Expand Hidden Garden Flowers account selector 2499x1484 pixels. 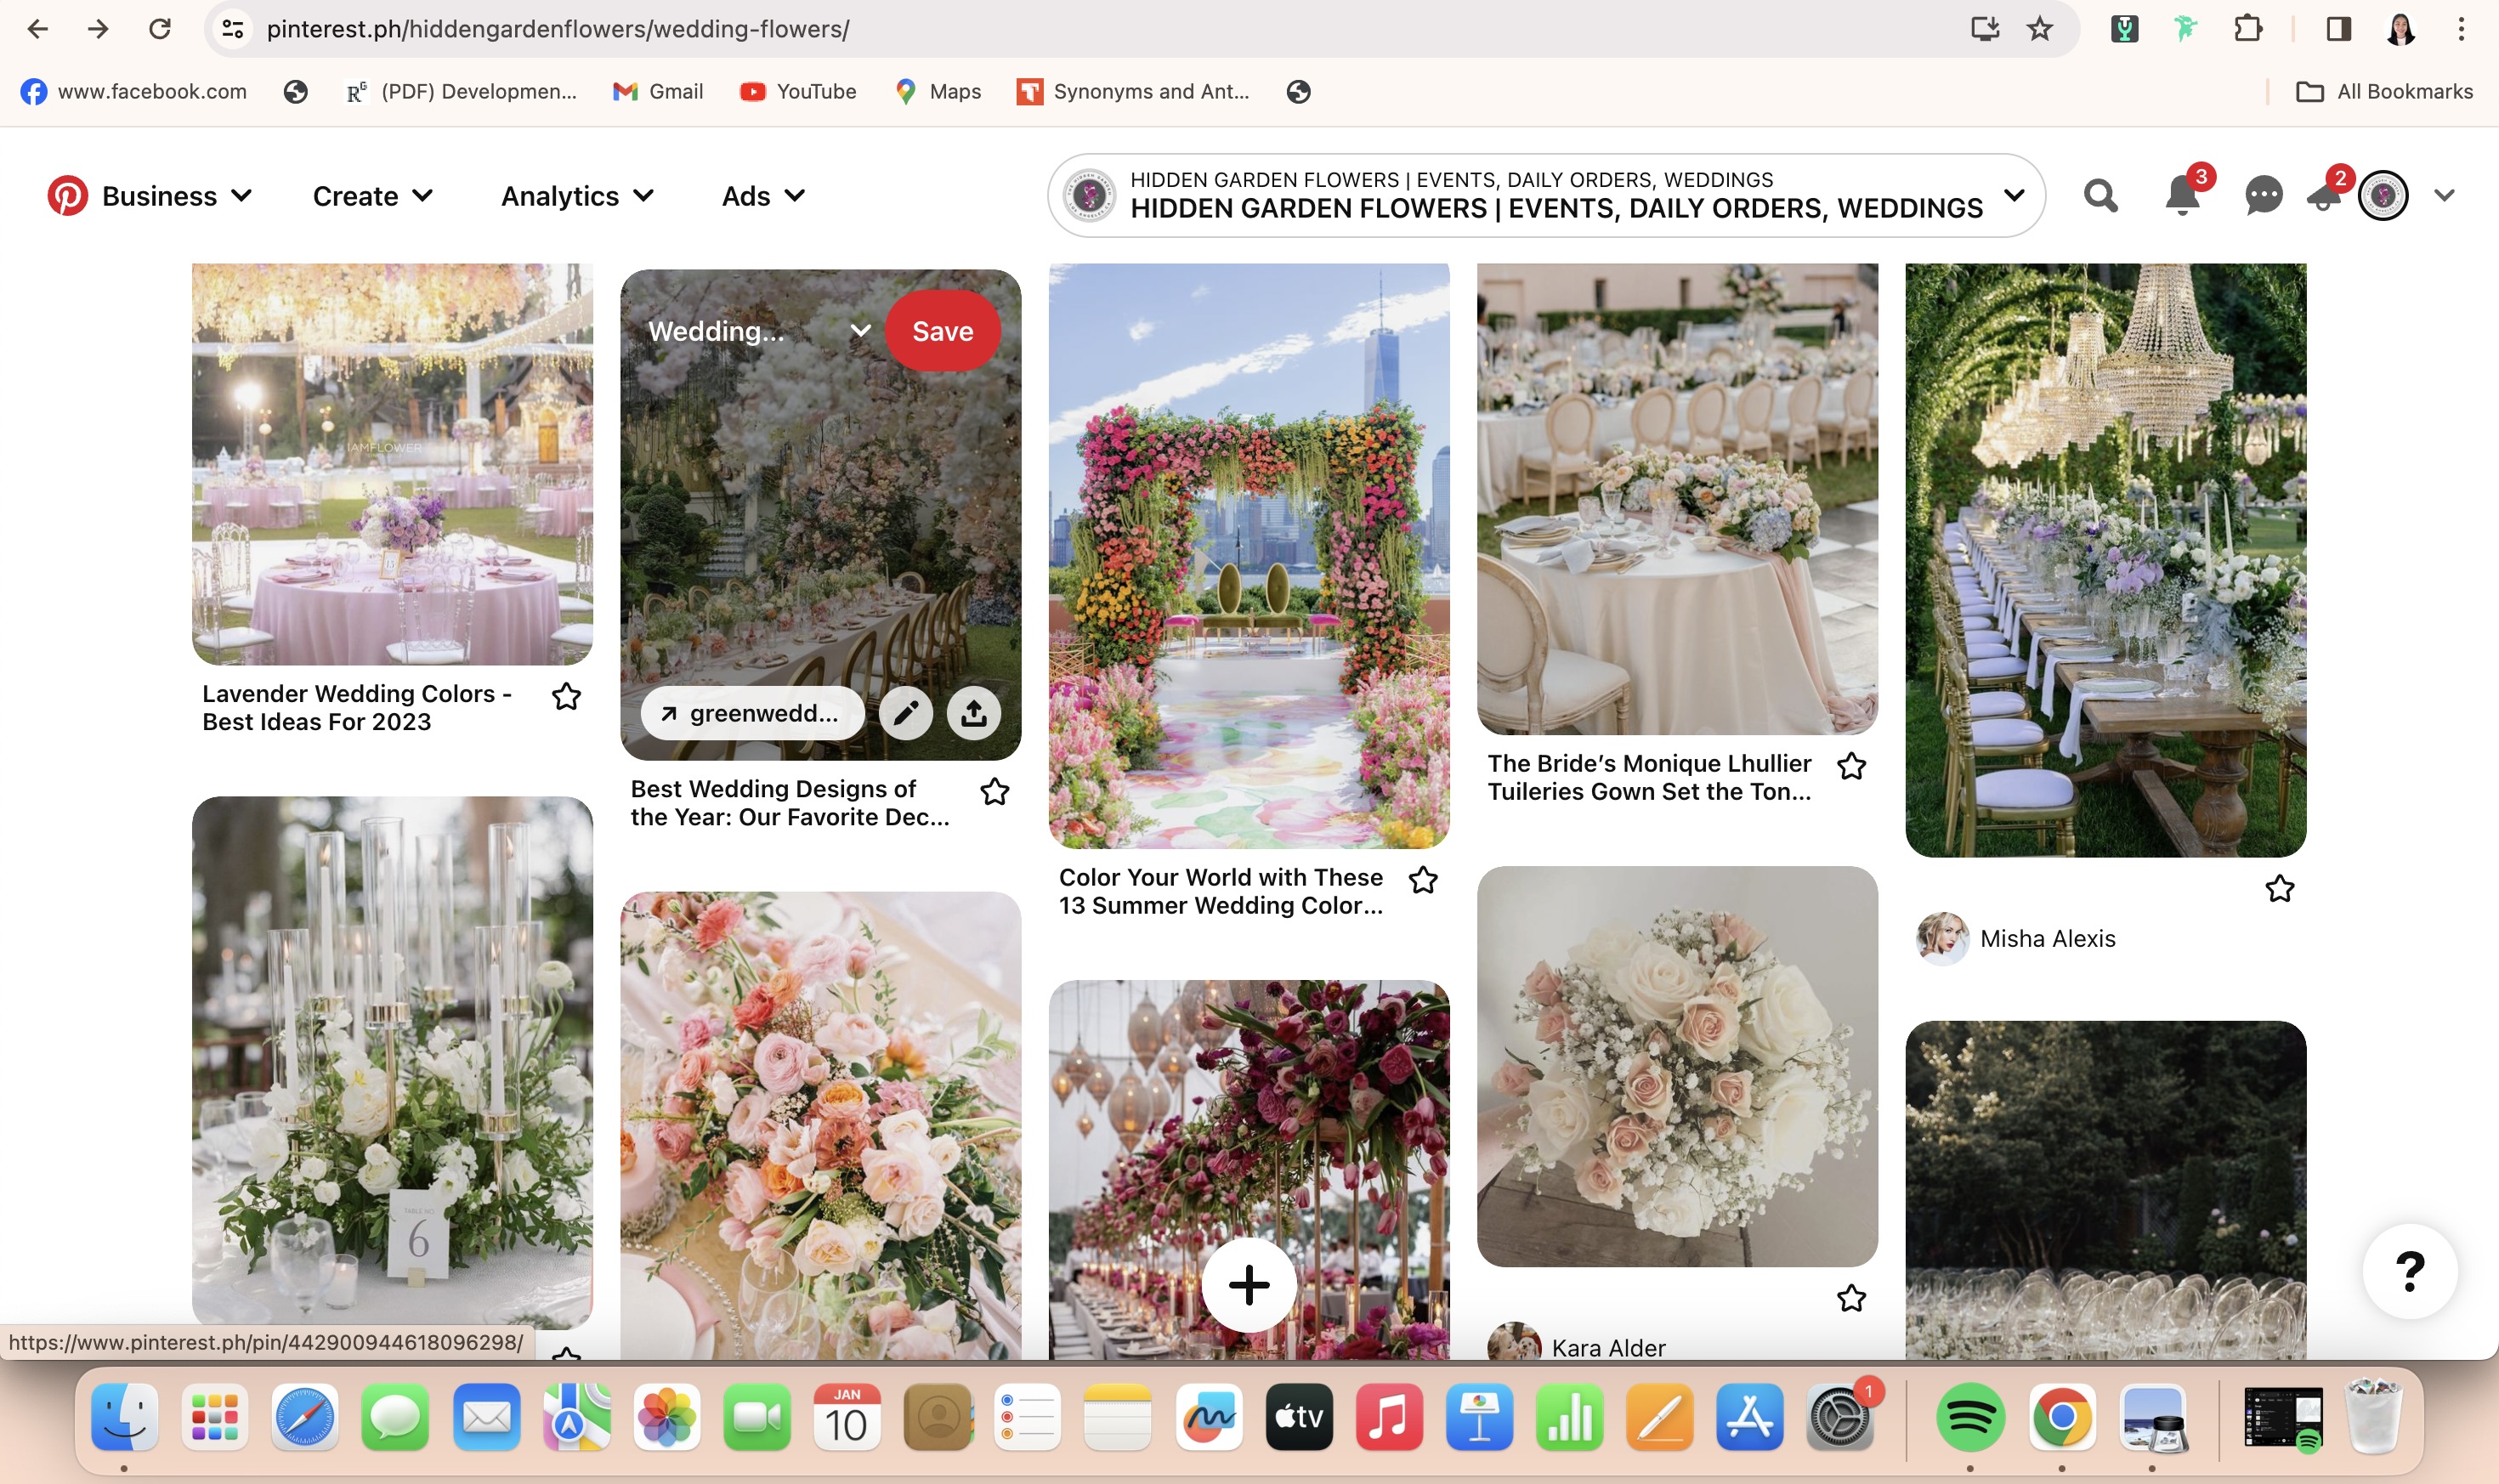2014,195
